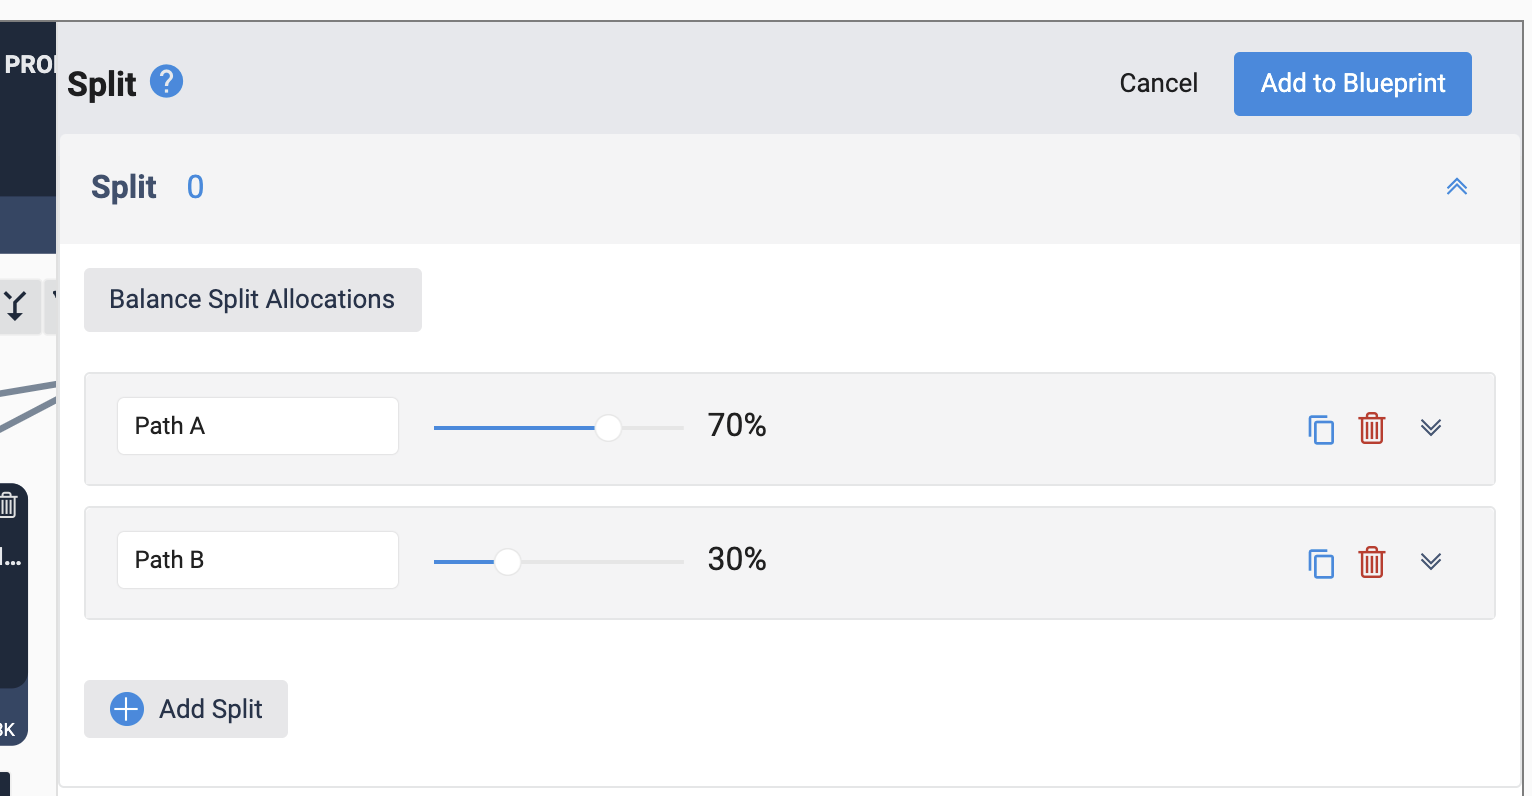The image size is (1532, 796).
Task: Delete Path A with the red trash icon
Action: pos(1372,428)
